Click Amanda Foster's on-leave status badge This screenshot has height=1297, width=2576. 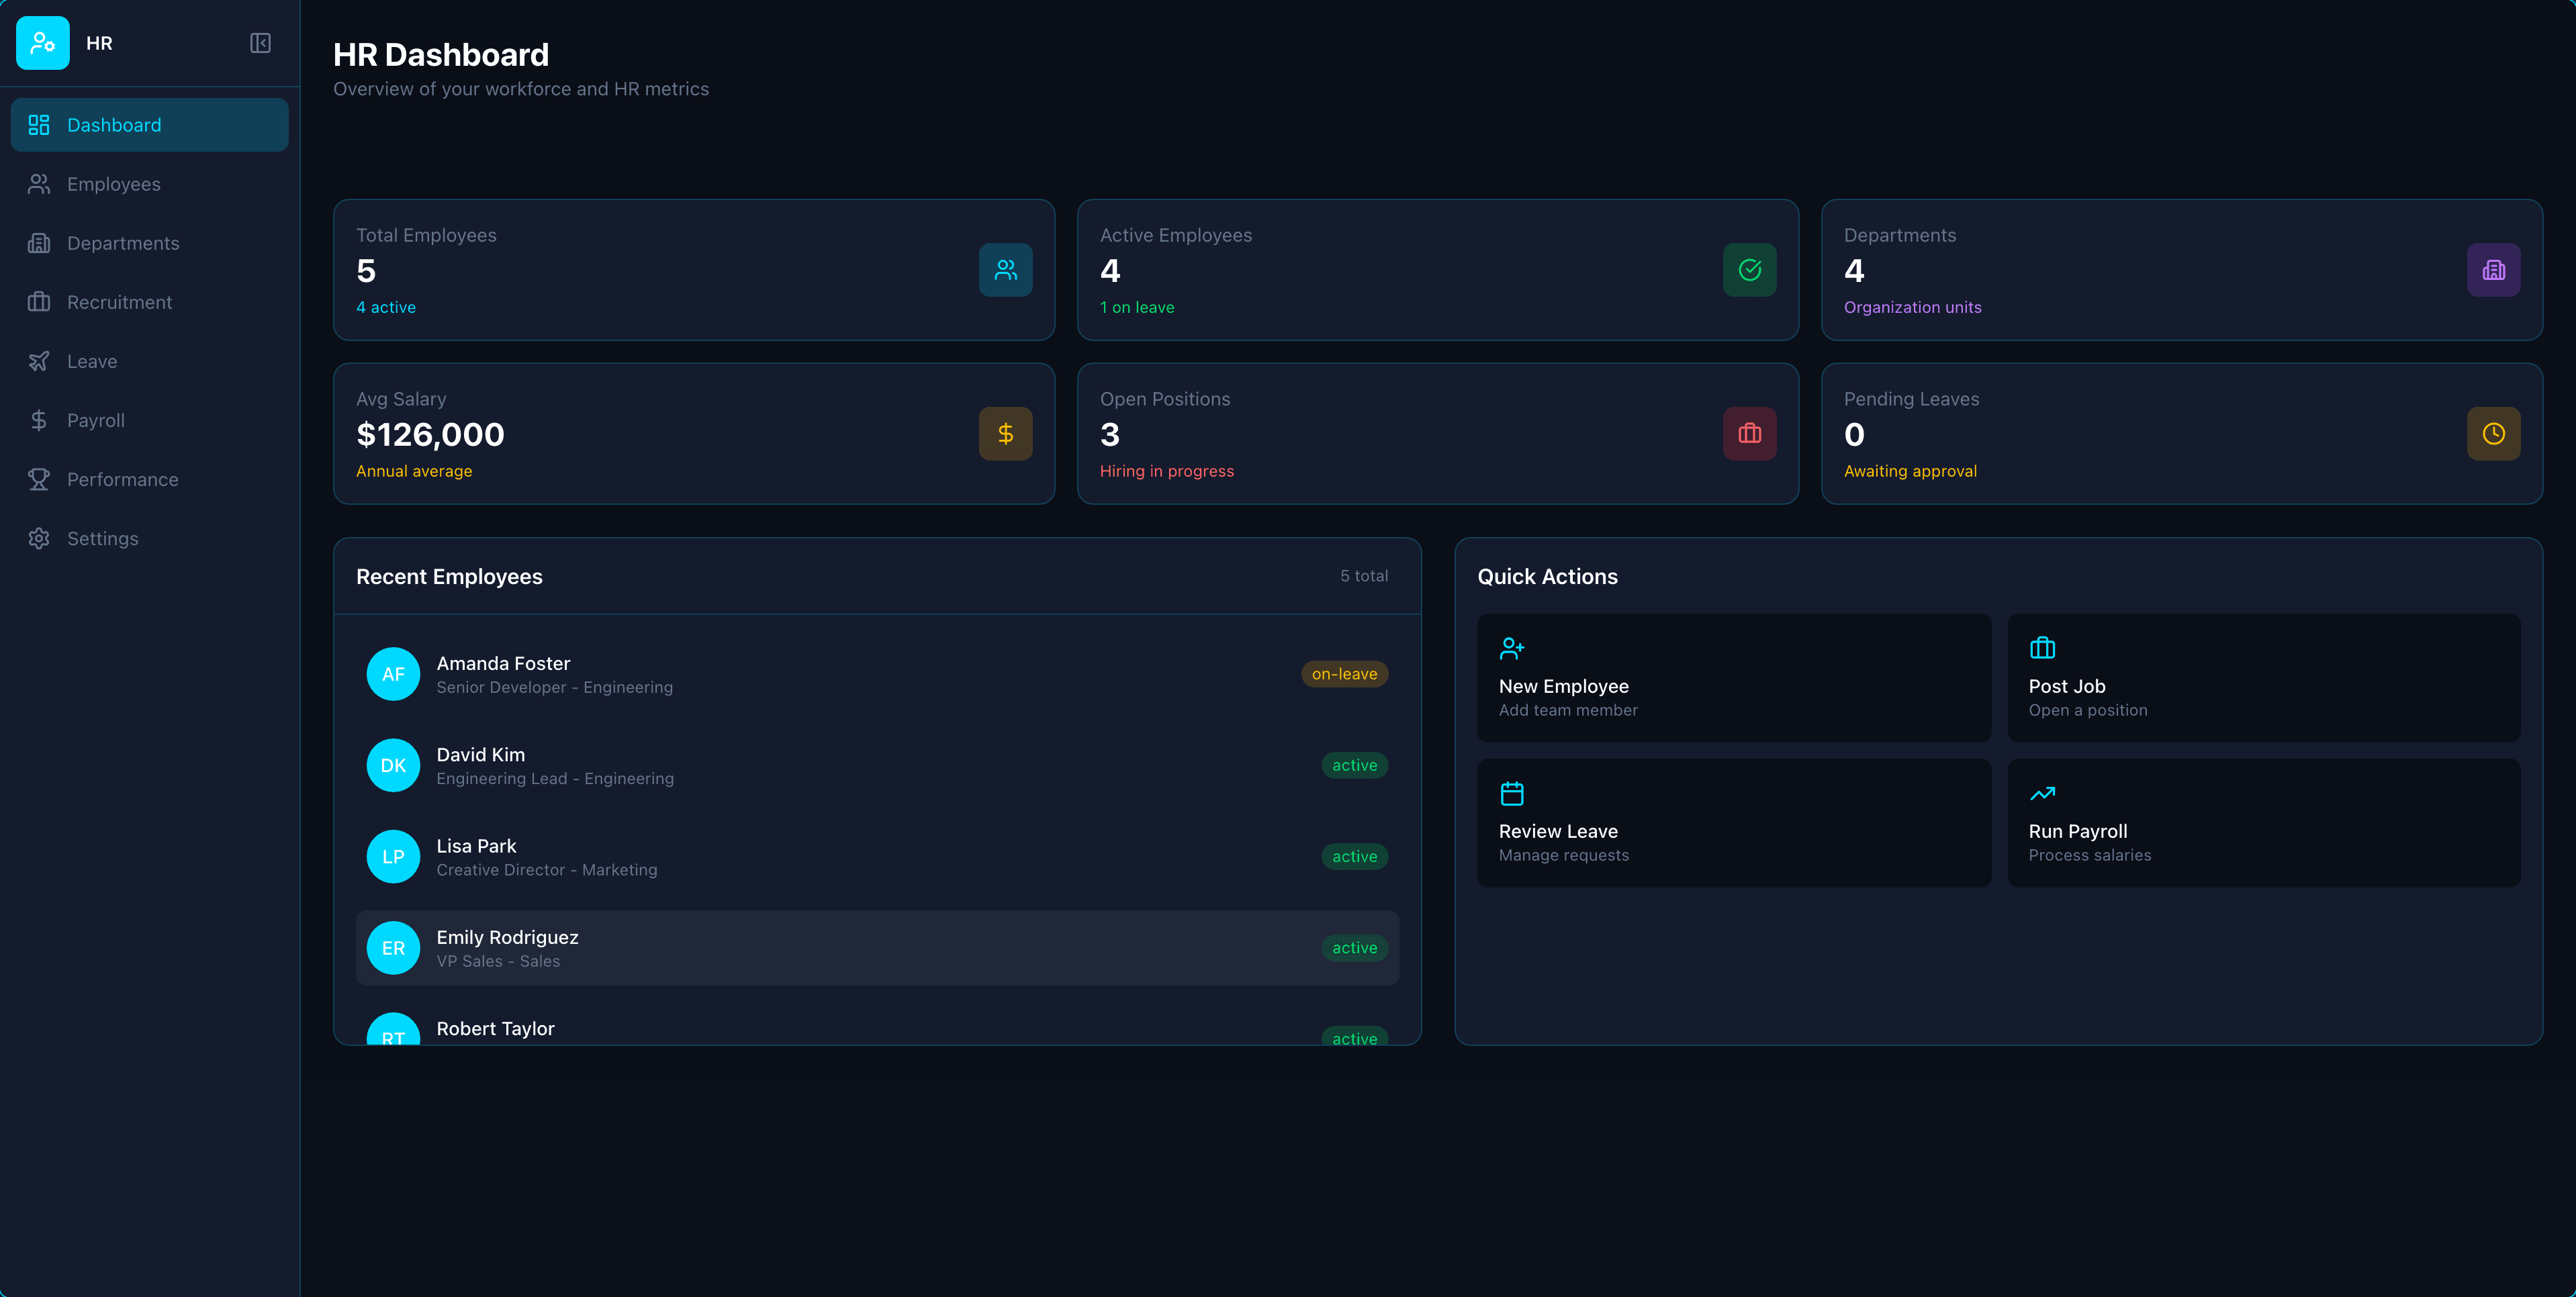tap(1344, 673)
